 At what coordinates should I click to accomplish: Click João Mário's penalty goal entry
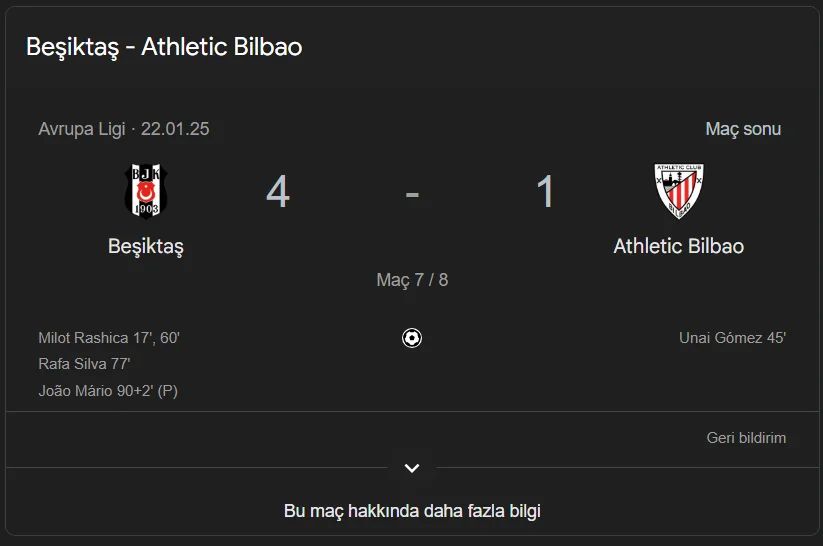point(108,391)
